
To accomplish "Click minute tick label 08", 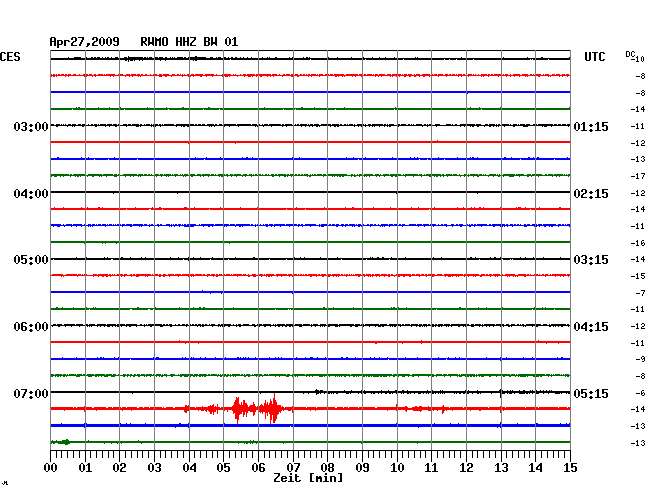I will [x=327, y=468].
